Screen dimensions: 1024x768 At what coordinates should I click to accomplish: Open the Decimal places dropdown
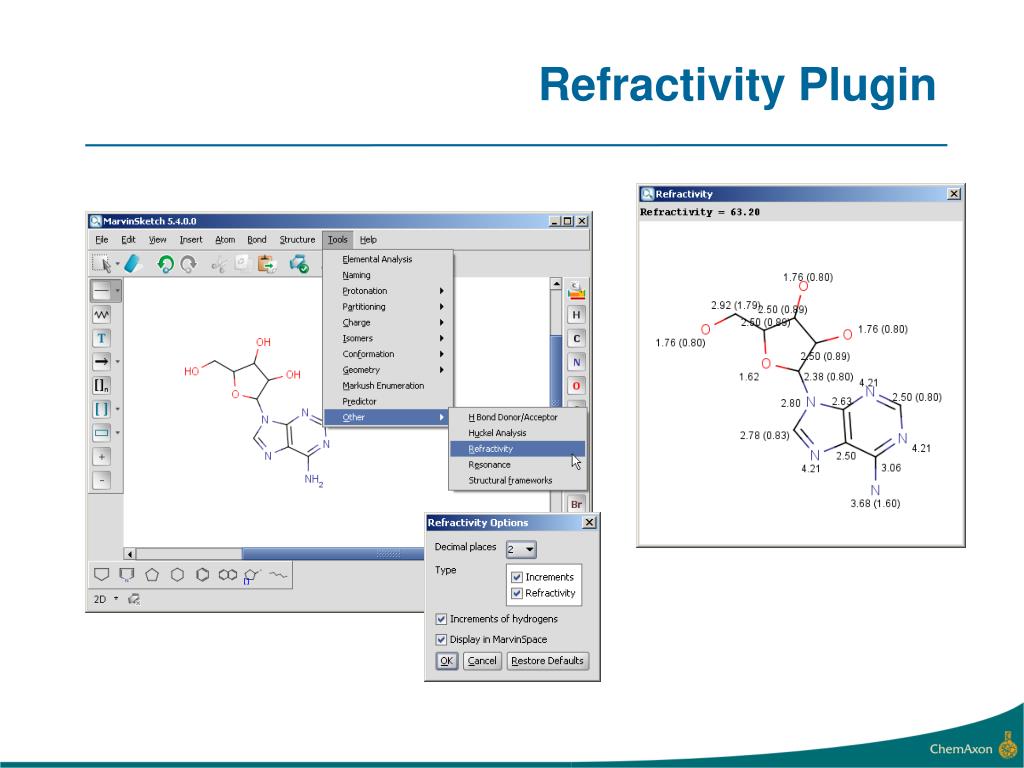pyautogui.click(x=521, y=549)
